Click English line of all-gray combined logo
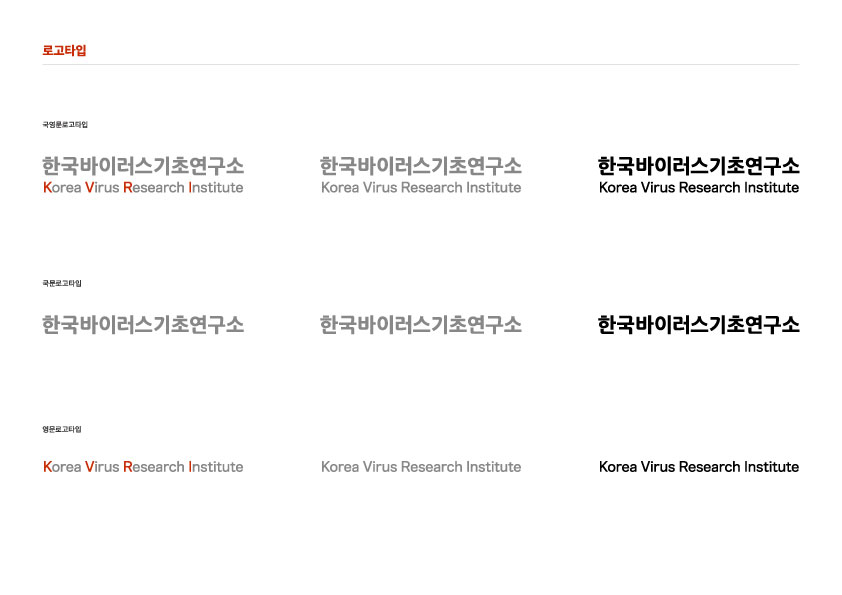This screenshot has height=595, width=842. coord(421,188)
